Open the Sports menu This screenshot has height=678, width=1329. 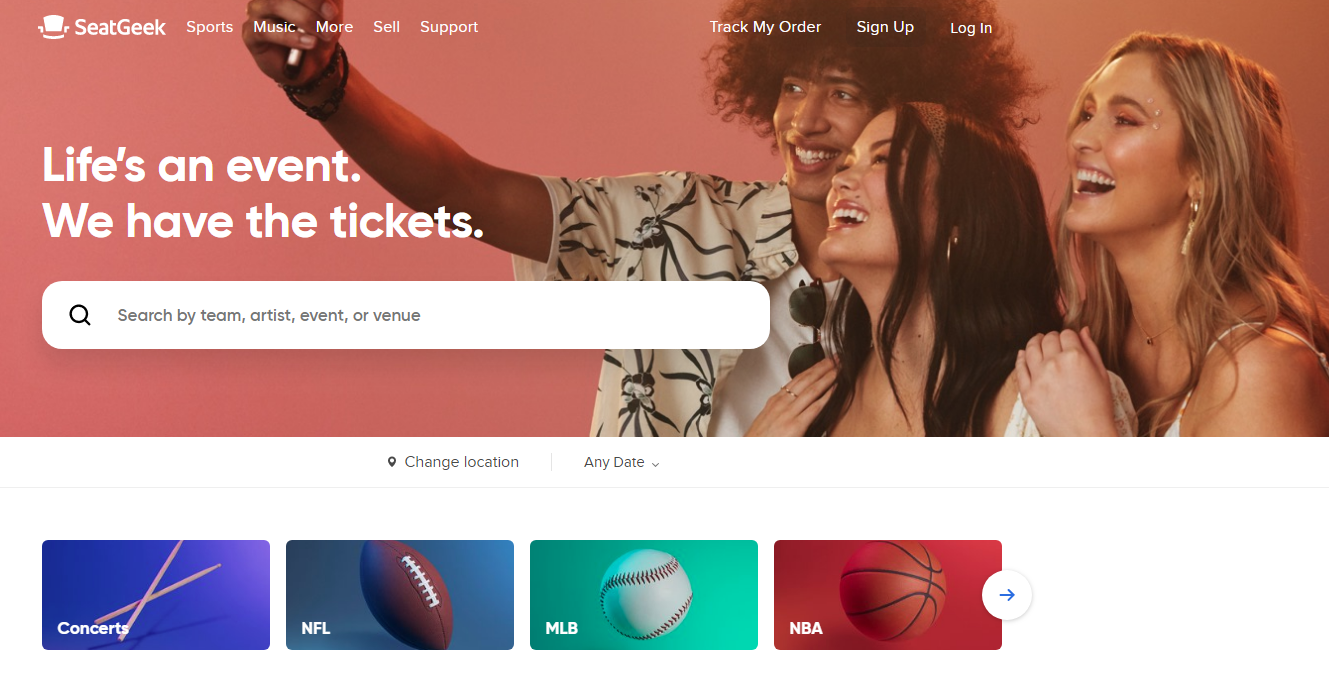[x=210, y=27]
